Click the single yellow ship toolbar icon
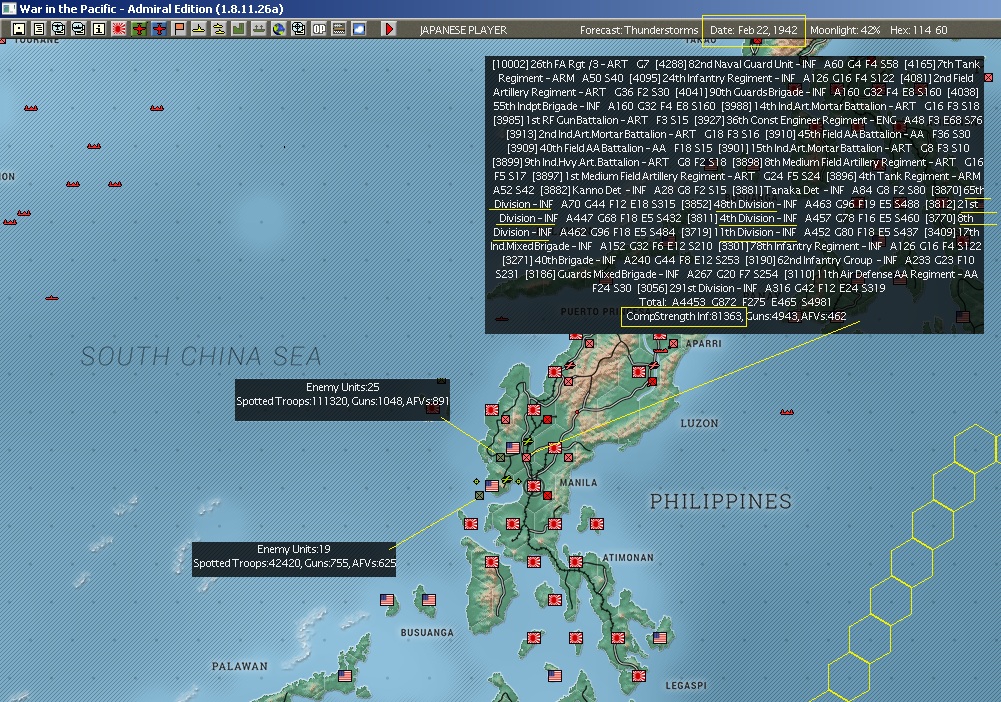1001x702 pixels. click(199, 29)
